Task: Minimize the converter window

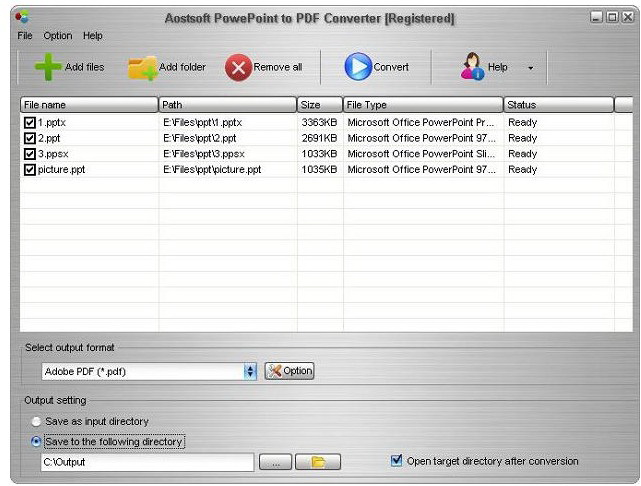Action: pyautogui.click(x=596, y=17)
